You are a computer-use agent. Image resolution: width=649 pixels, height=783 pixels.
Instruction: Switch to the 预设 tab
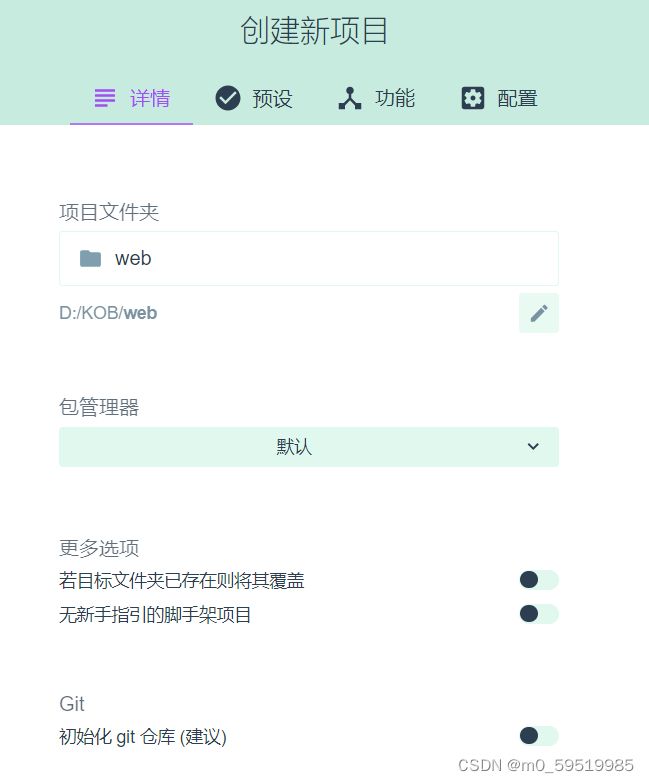[x=254, y=98]
